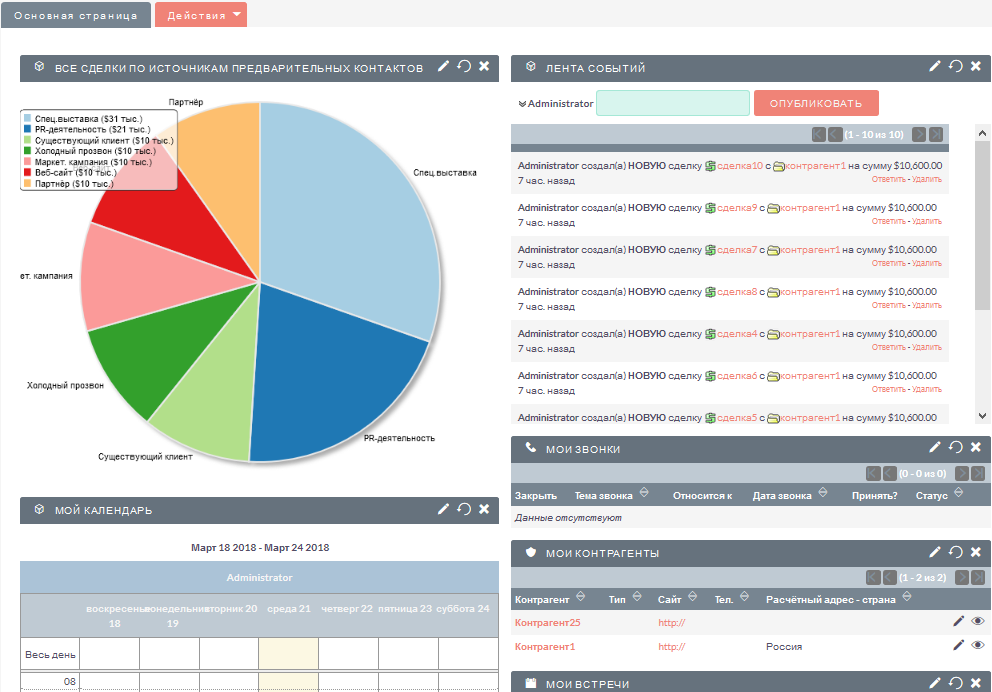Viewport: 992px width, 692px height.
Task: View Контрагент25 details via eye icon
Action: tap(977, 621)
